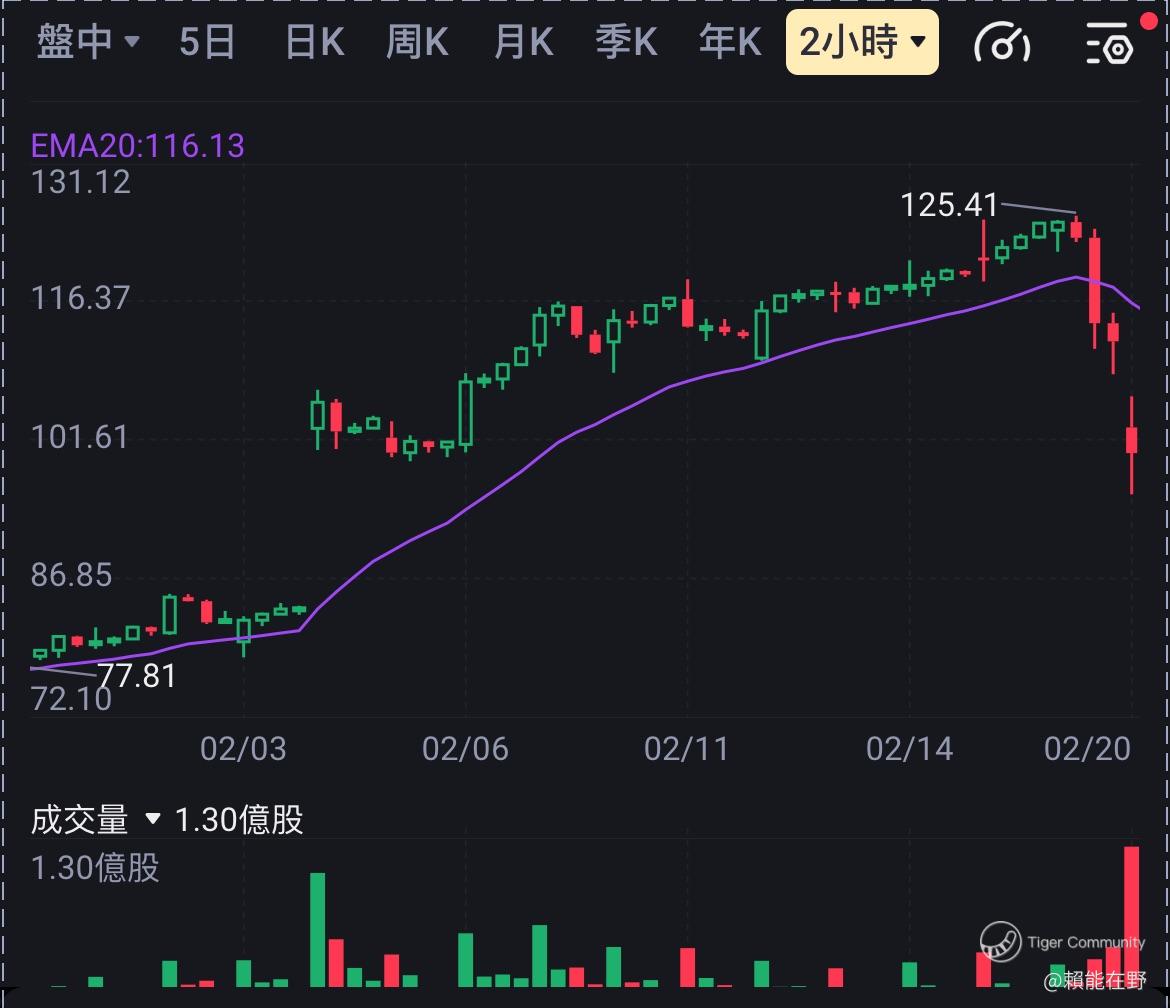Select the 年K yearly candlestick tab
The height and width of the screenshot is (1008, 1170).
coord(731,41)
